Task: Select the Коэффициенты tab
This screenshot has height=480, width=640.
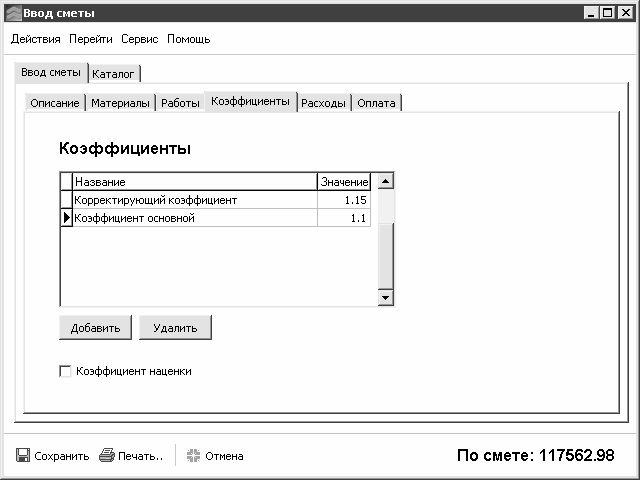Action: click(x=250, y=101)
